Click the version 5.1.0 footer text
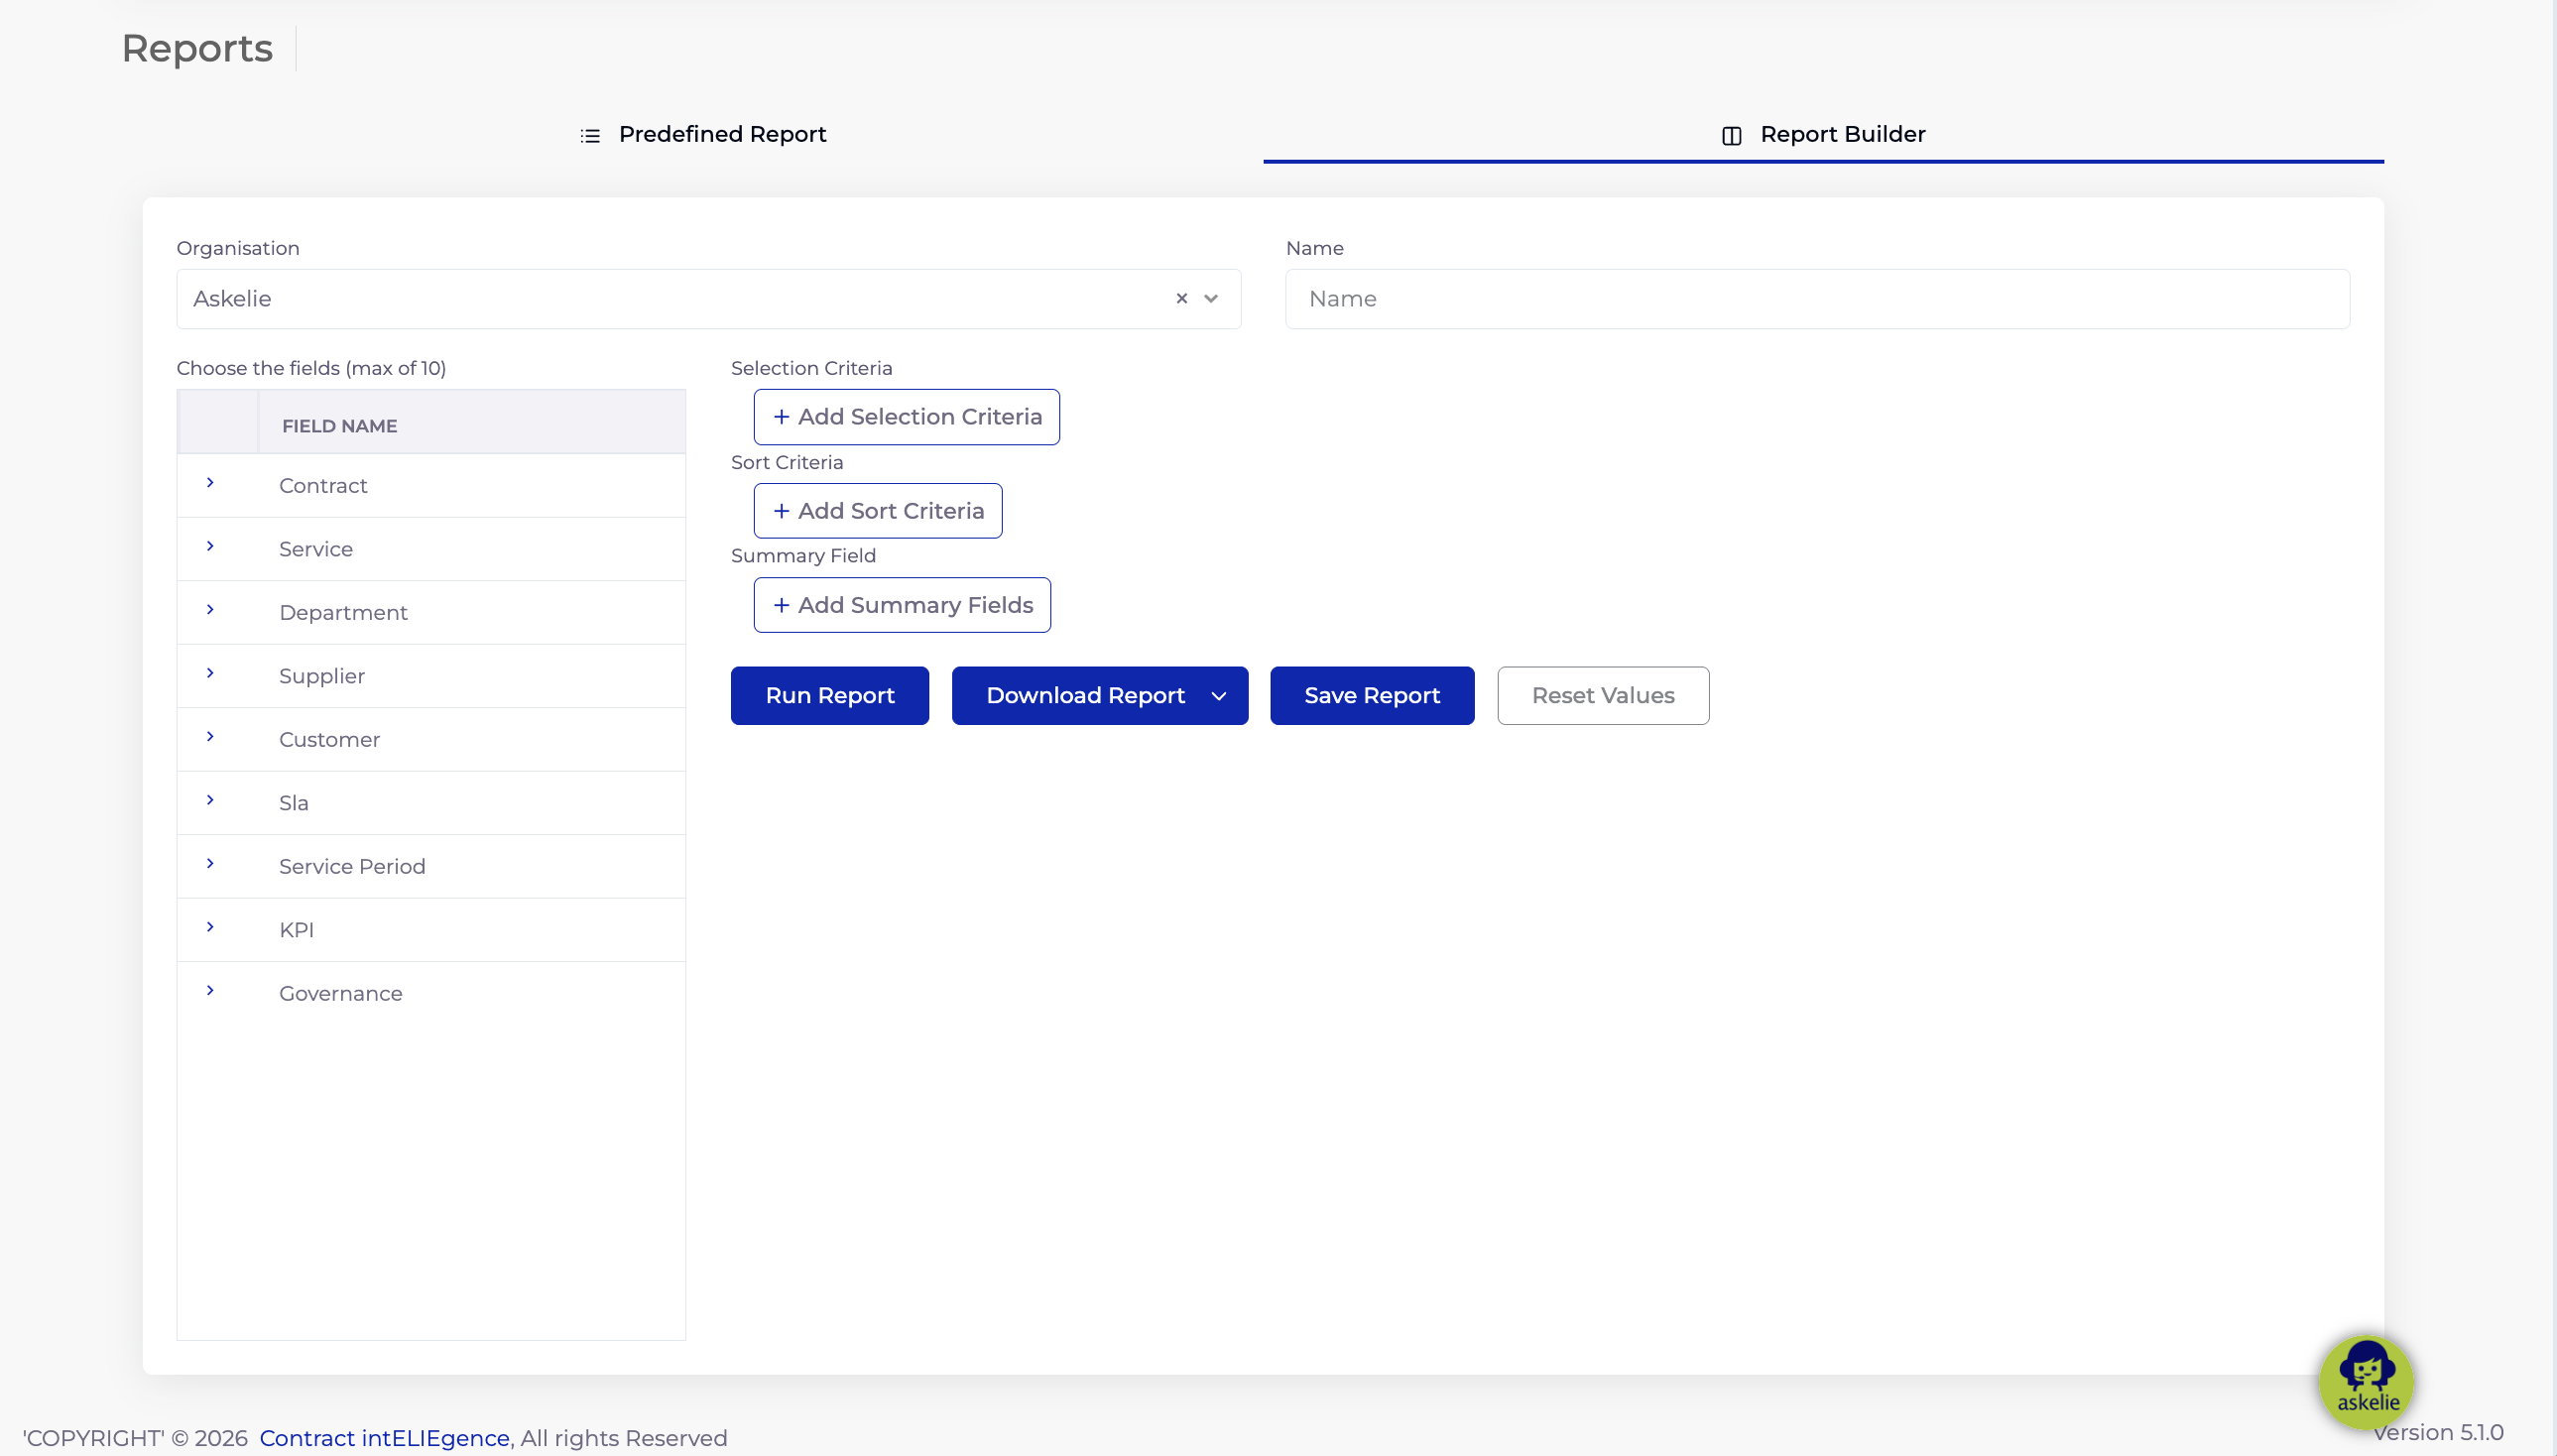Image resolution: width=2557 pixels, height=1456 pixels. coord(2438,1432)
